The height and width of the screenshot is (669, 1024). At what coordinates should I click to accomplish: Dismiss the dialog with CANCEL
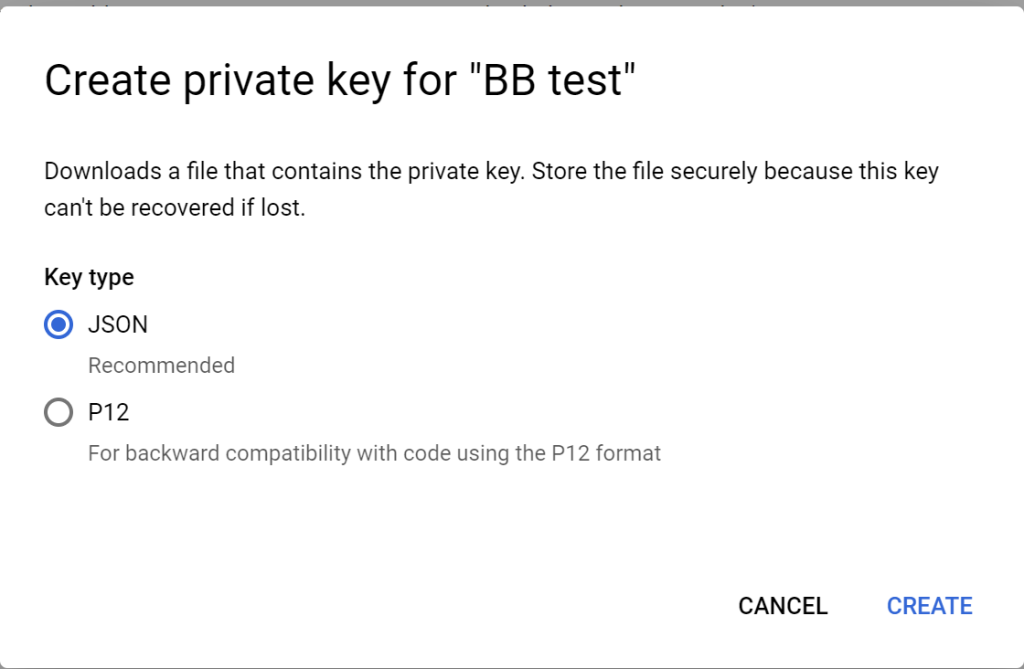pyautogui.click(x=783, y=606)
